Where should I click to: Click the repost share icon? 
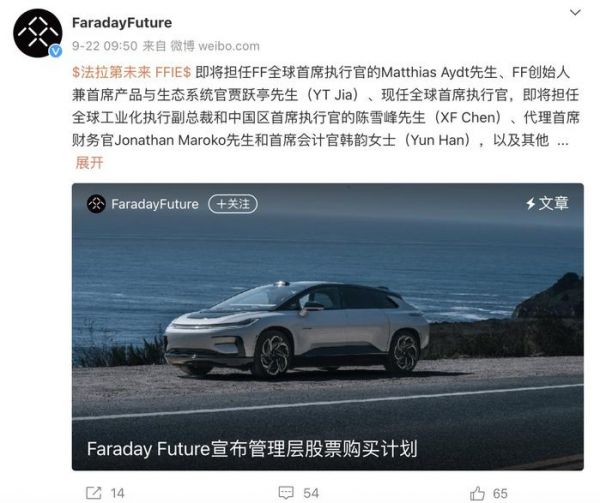click(94, 493)
